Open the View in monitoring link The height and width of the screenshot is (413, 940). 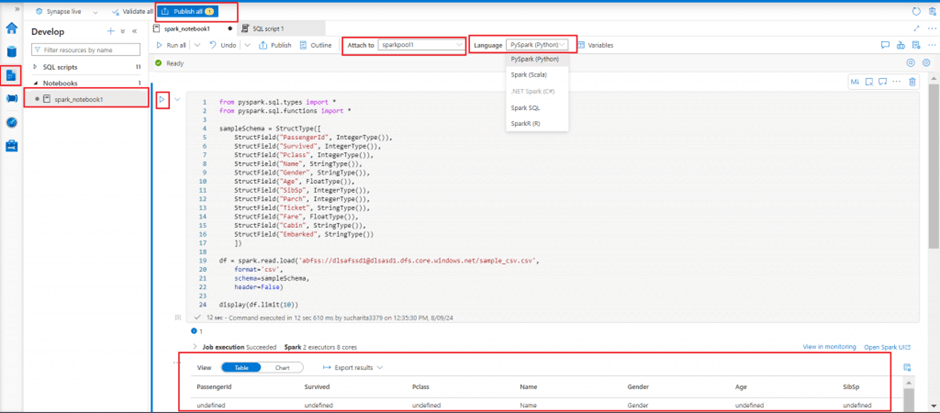click(x=829, y=346)
